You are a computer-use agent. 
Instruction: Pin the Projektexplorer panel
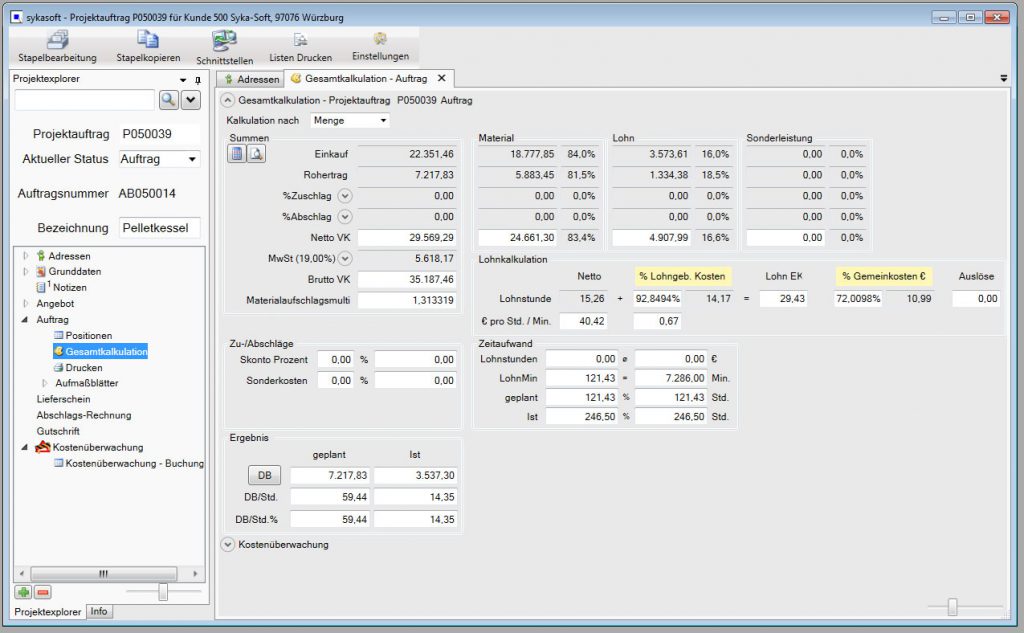(198, 79)
